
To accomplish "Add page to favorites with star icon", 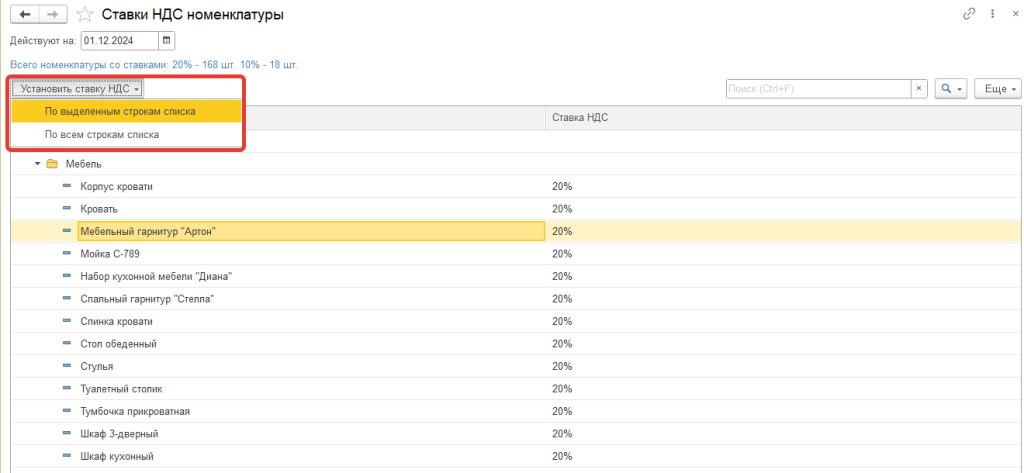I will (x=84, y=15).
